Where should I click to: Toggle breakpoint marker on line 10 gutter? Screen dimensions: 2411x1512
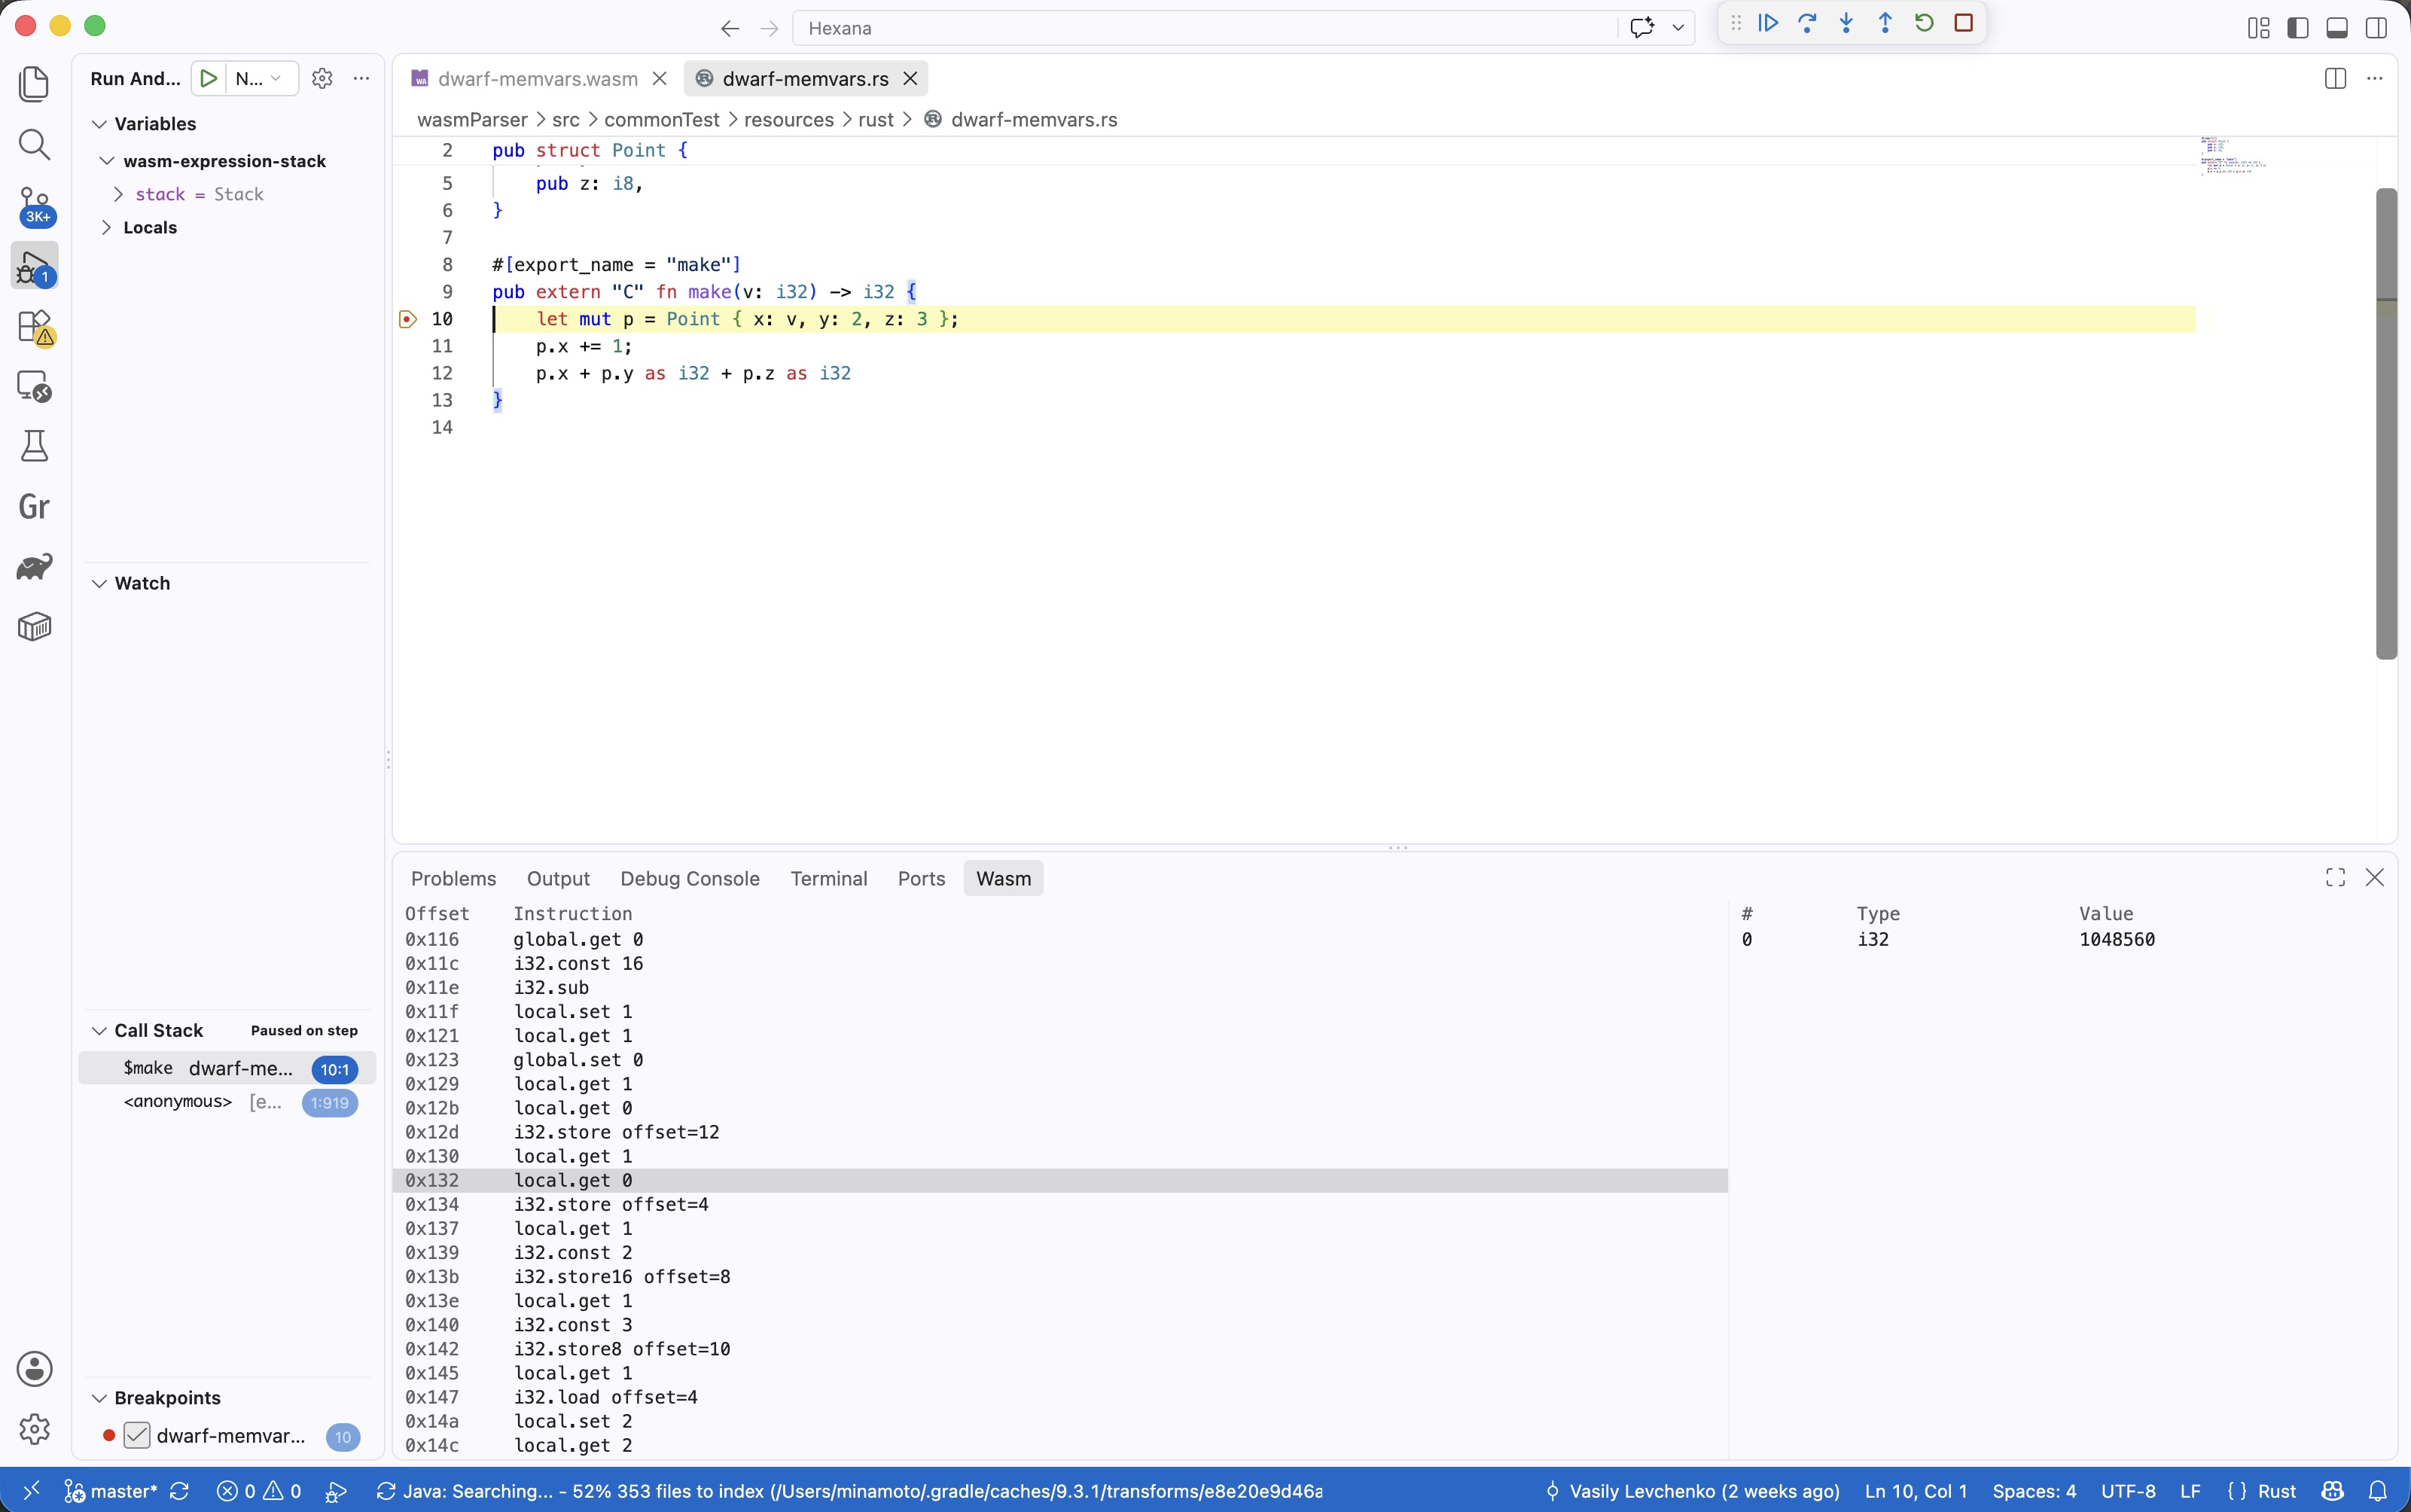pyautogui.click(x=408, y=319)
